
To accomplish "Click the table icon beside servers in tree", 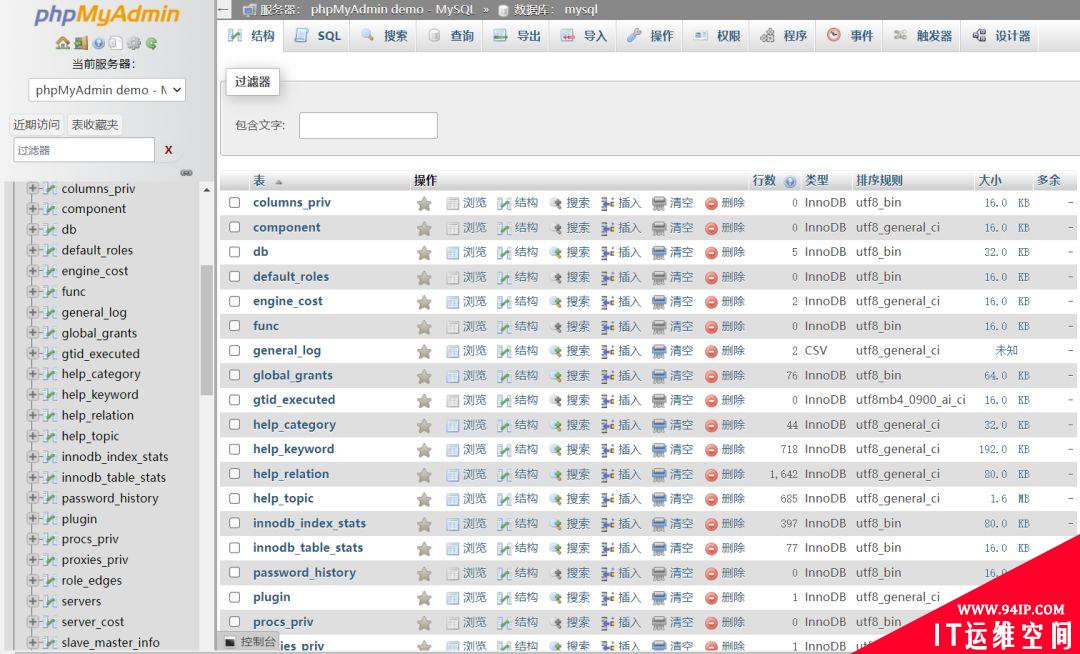I will point(50,602).
